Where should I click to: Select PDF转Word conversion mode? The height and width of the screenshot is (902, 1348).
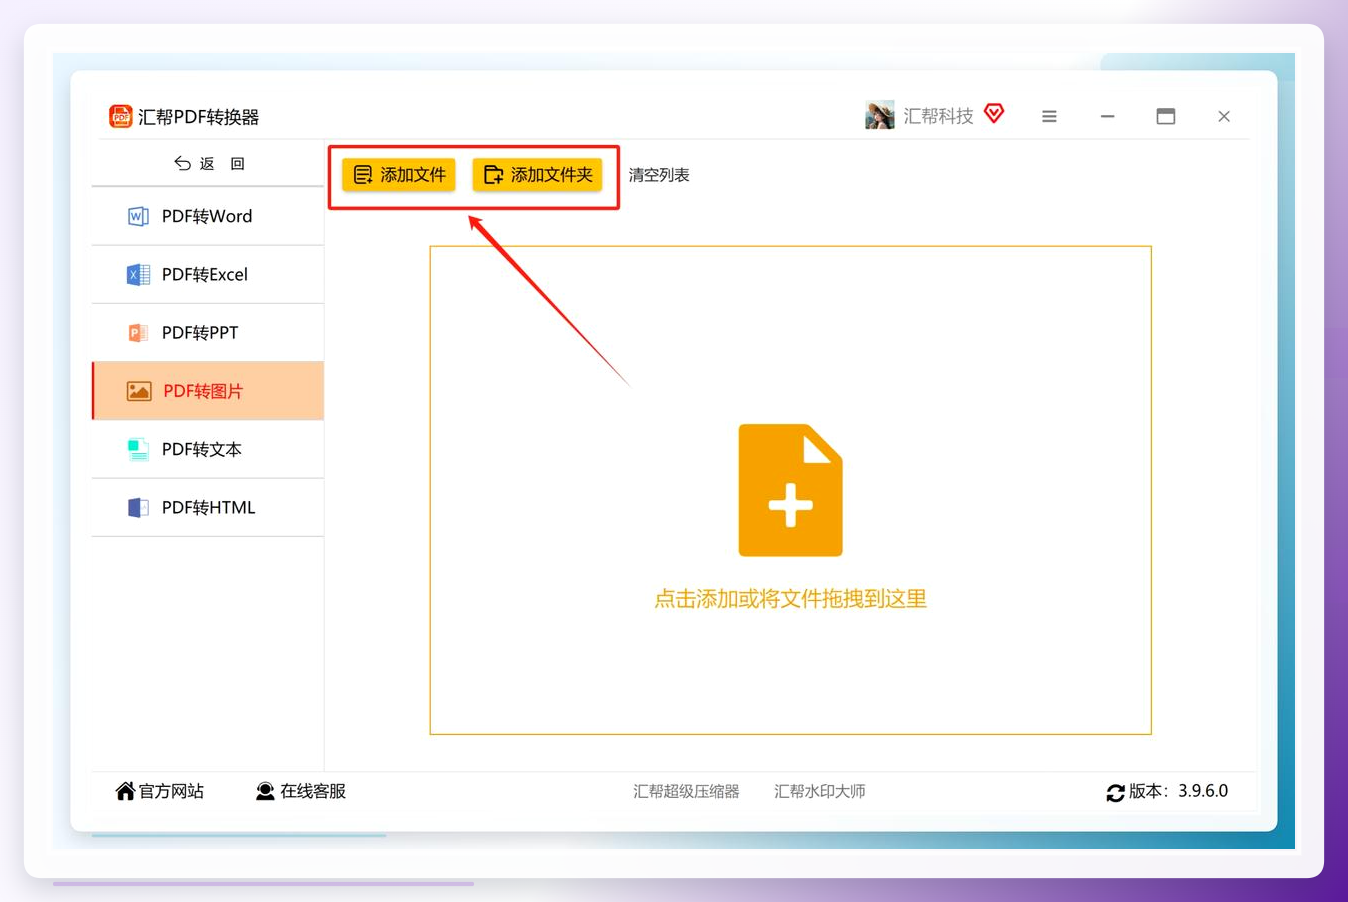pos(208,216)
